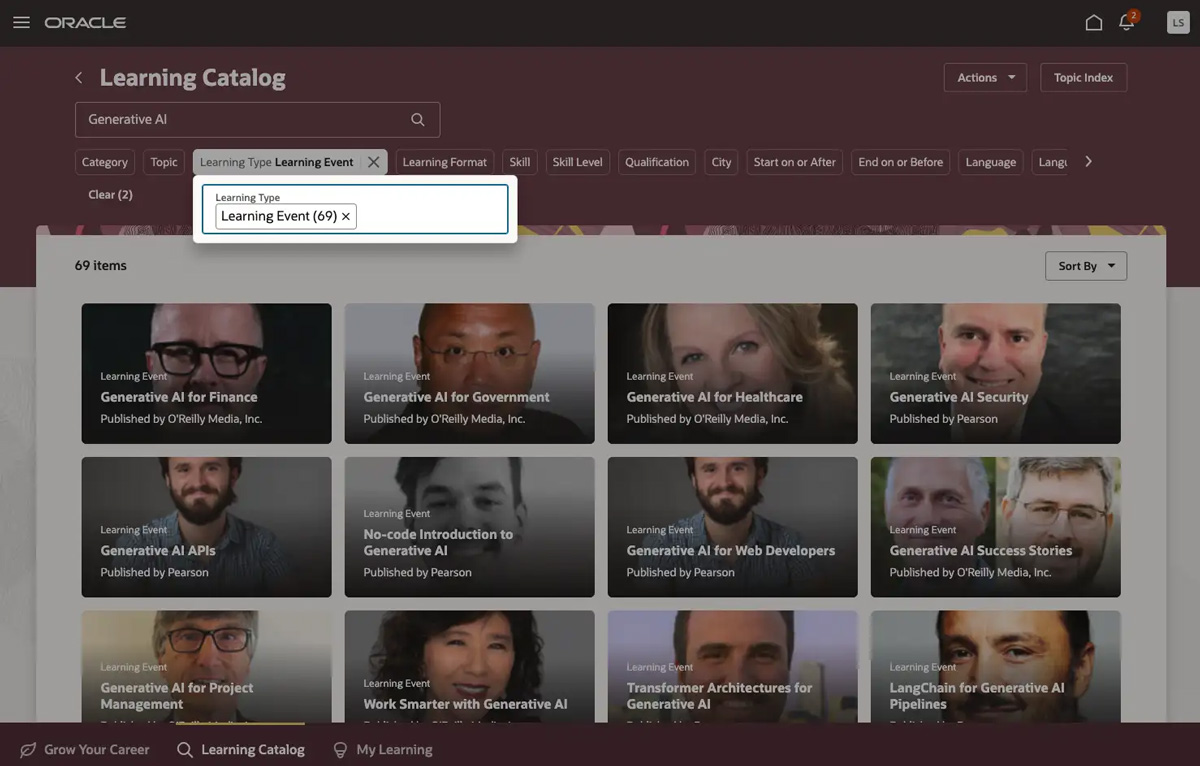Screen dimensions: 1200x766
Task: Click the Learning Type Learning Event chip
Action: click(277, 162)
